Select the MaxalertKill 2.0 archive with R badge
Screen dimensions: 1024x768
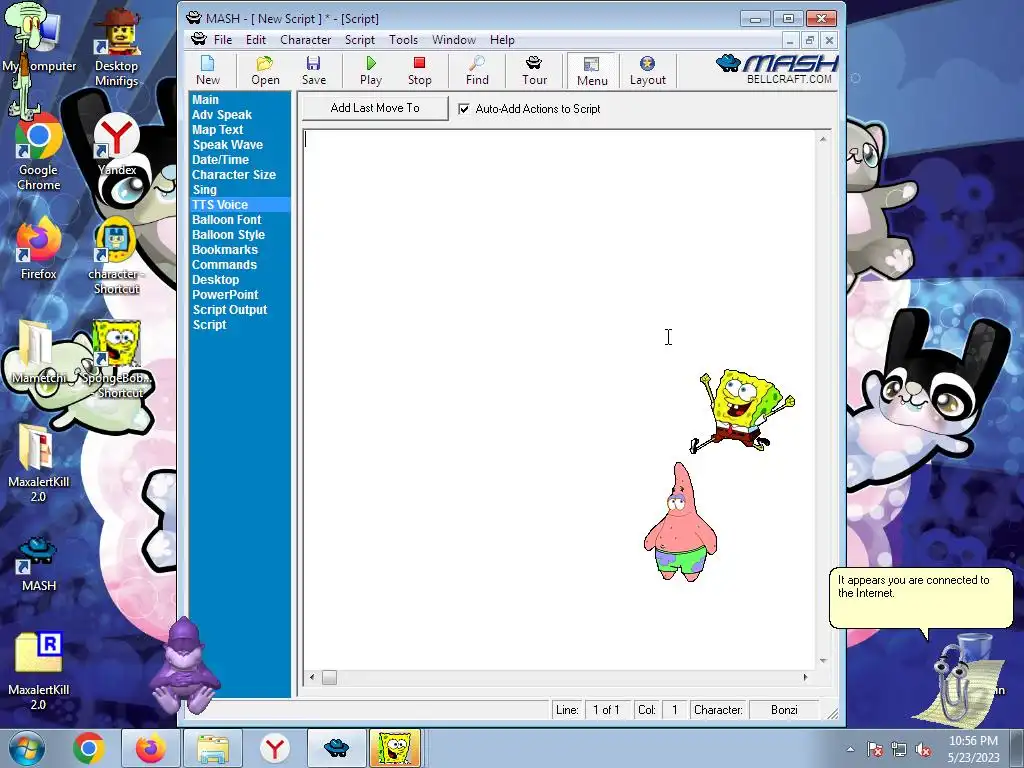click(39, 671)
